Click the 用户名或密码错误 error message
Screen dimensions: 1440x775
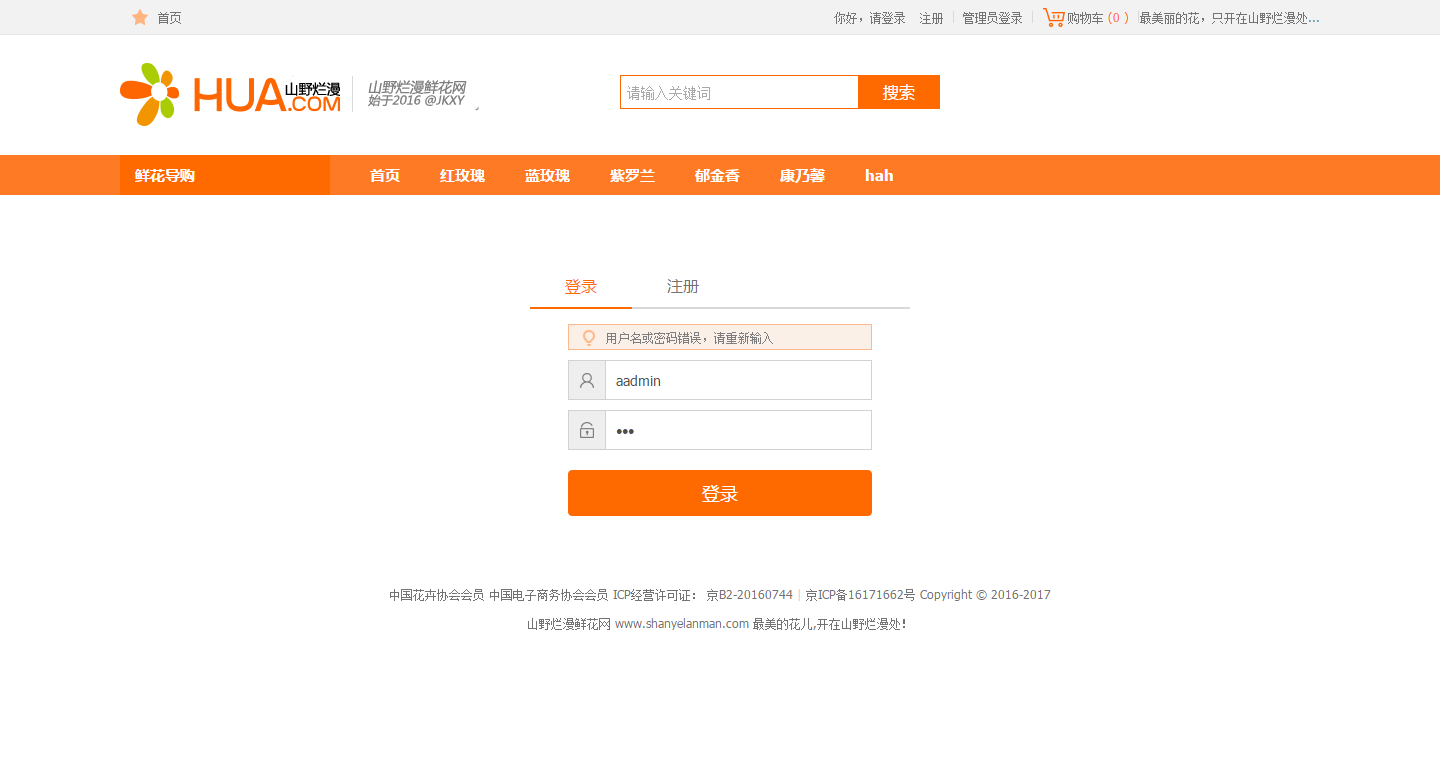pos(689,338)
